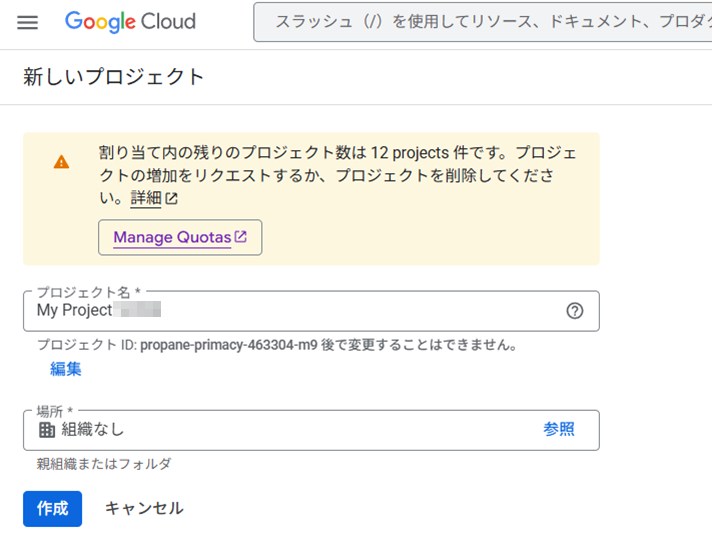Open the hamburger navigation menu
Screen dimensions: 712x548
(x=27, y=22)
